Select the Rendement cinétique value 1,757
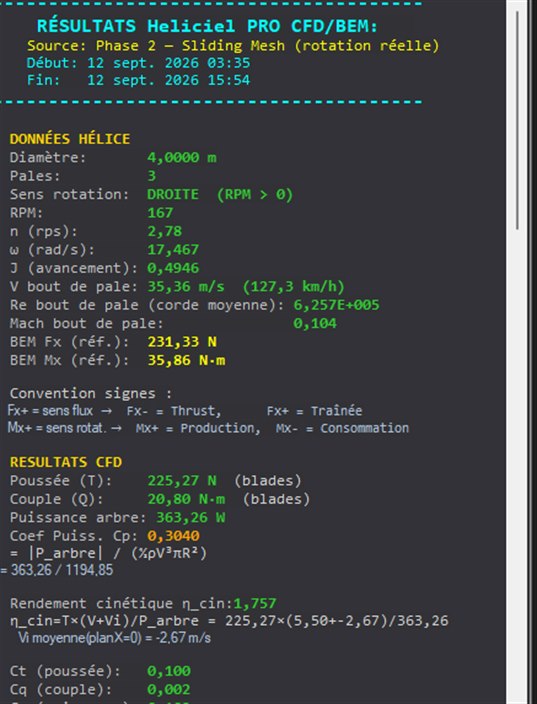 (x=255, y=604)
